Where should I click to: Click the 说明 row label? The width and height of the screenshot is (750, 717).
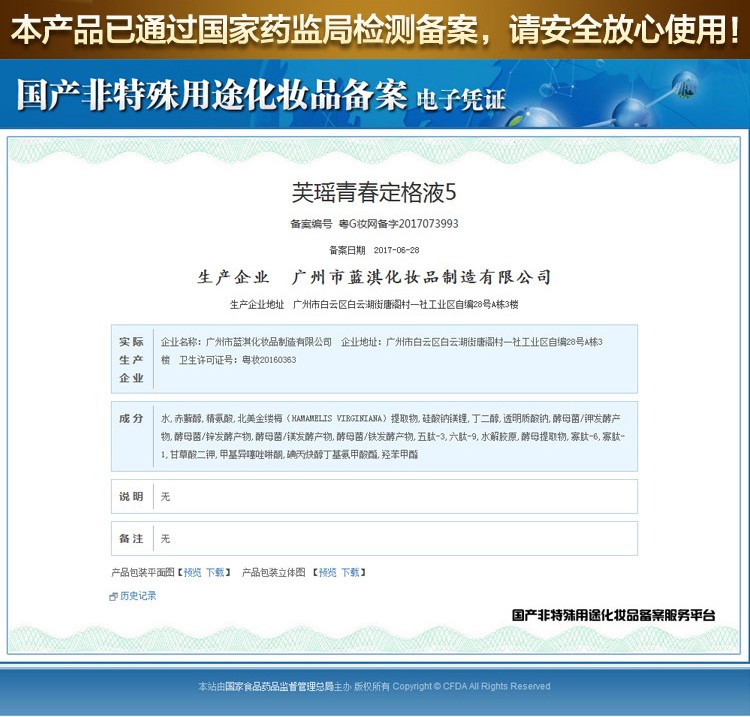(x=131, y=496)
